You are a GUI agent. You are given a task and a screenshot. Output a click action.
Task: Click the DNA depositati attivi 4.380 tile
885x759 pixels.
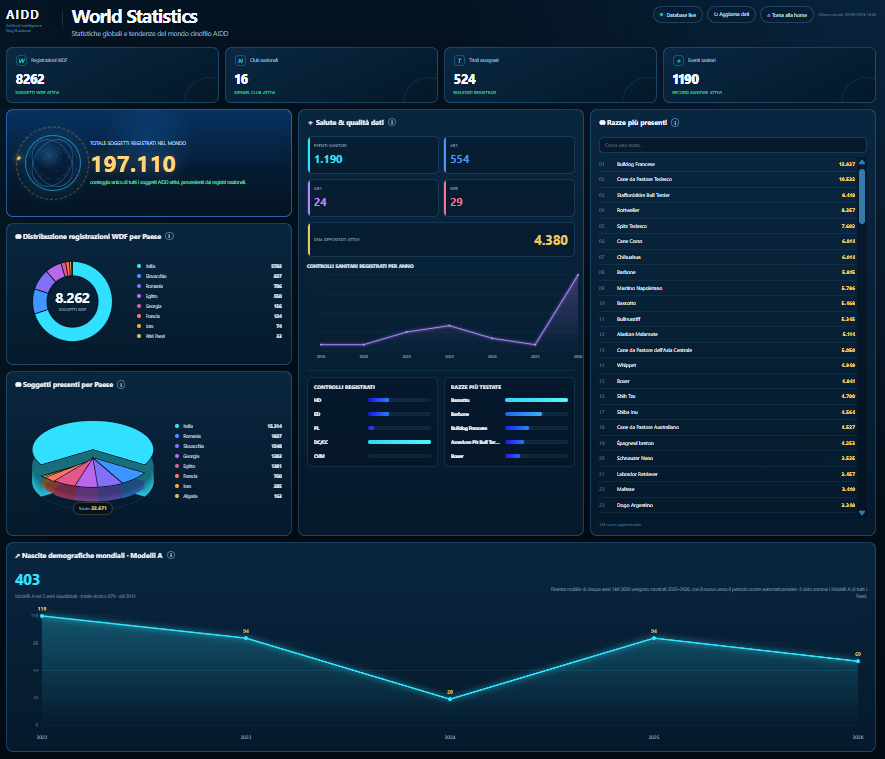pyautogui.click(x=441, y=239)
